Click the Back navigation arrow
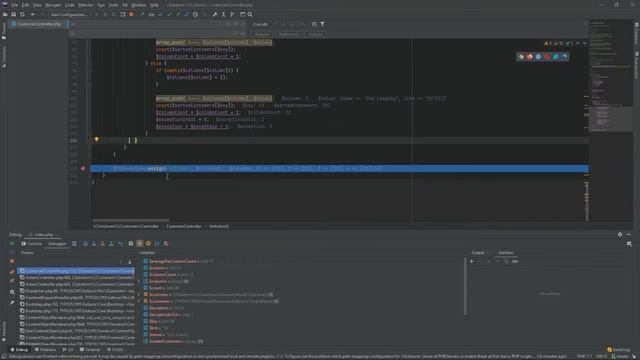Image resolution: width=640 pixels, height=360 pixels. 33,14
